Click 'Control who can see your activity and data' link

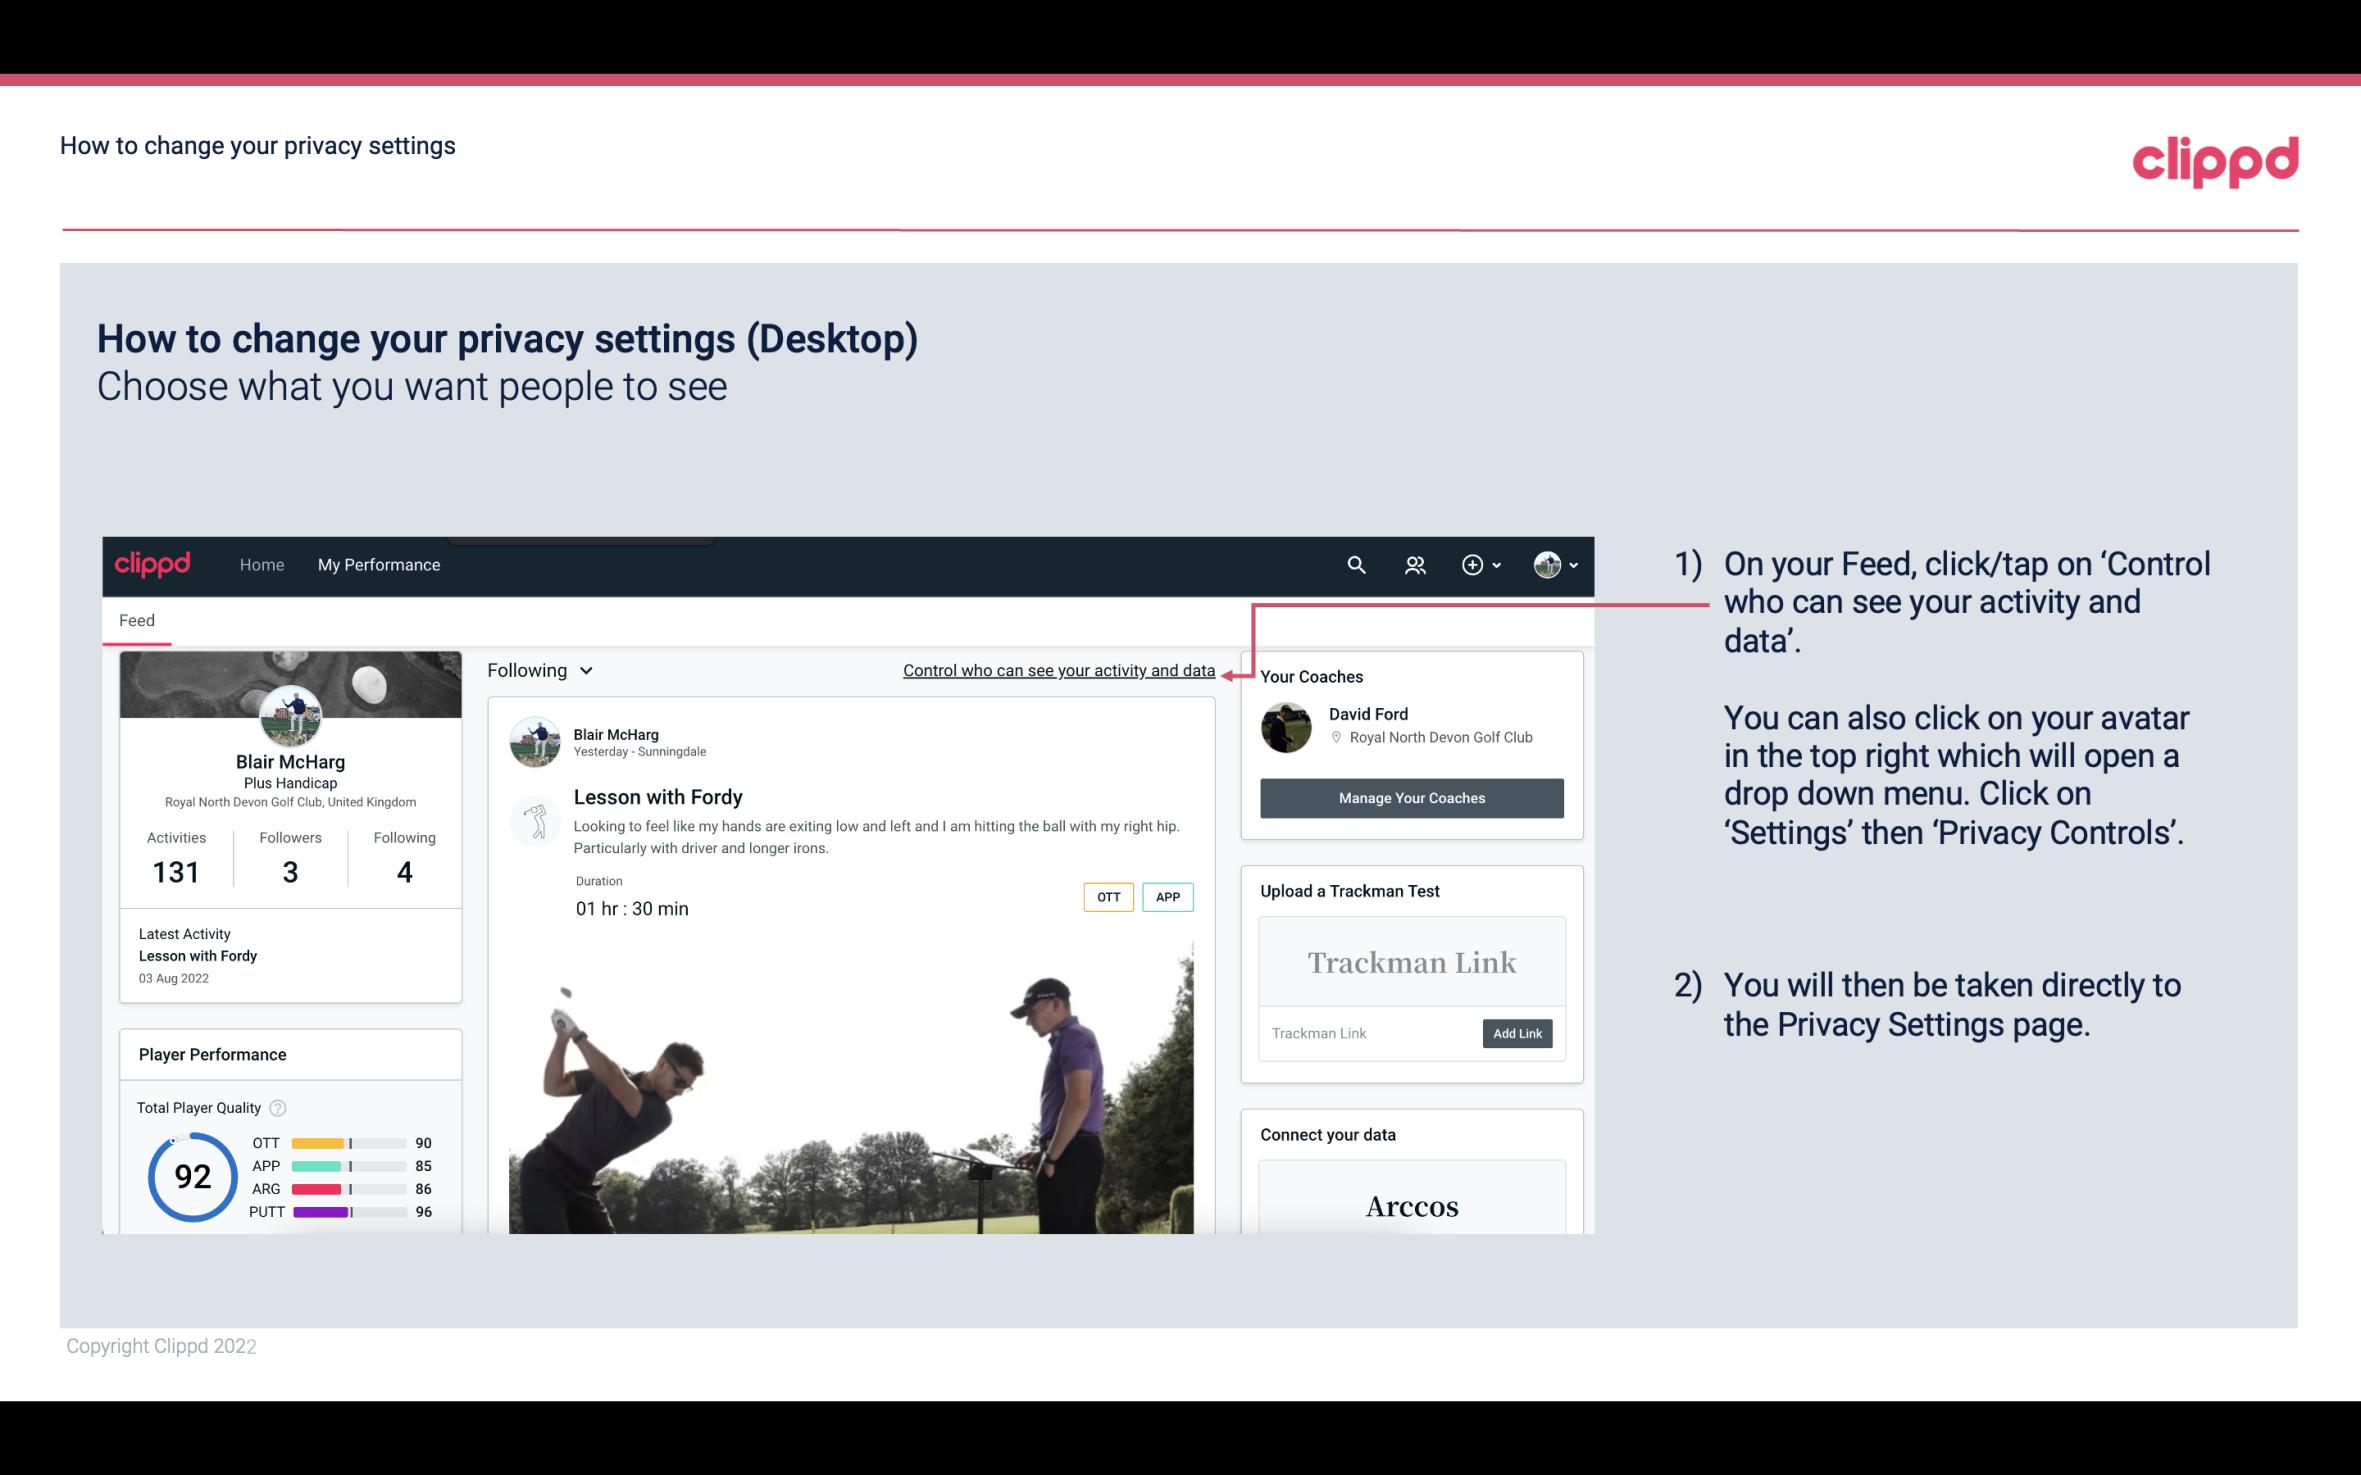tap(1058, 670)
